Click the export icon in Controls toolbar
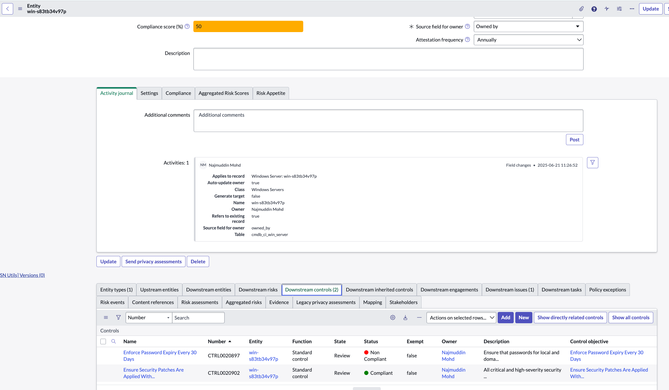The width and height of the screenshot is (669, 390). tap(405, 317)
